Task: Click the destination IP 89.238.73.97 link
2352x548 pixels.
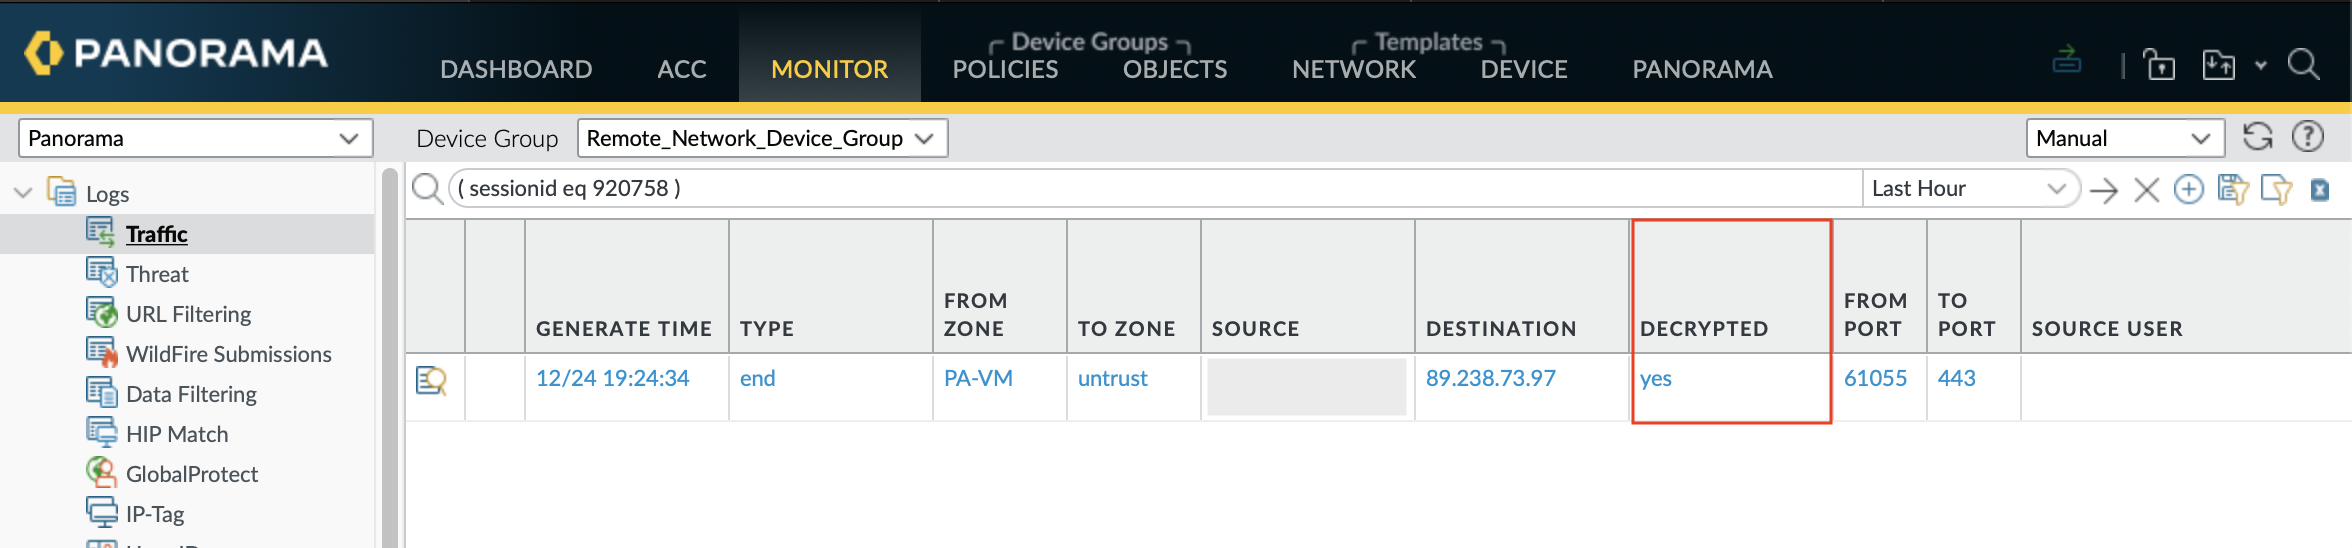Action: (1490, 379)
